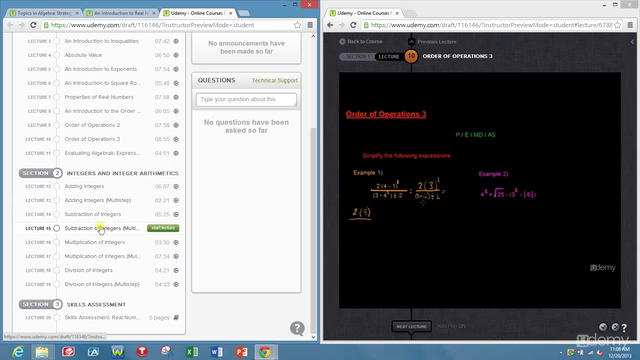640x360 pixels.
Task: Click the green W application taskbar icon
Action: [x=118, y=351]
